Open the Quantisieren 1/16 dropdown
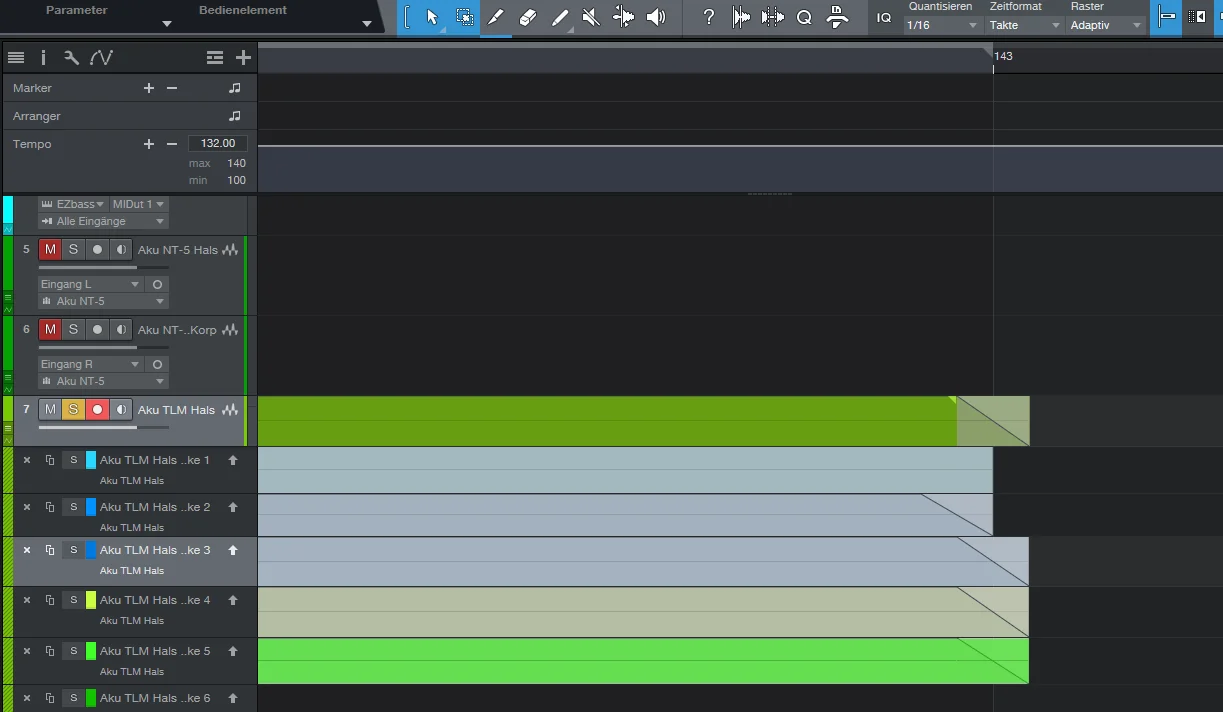Image resolution: width=1223 pixels, height=712 pixels. [942, 25]
